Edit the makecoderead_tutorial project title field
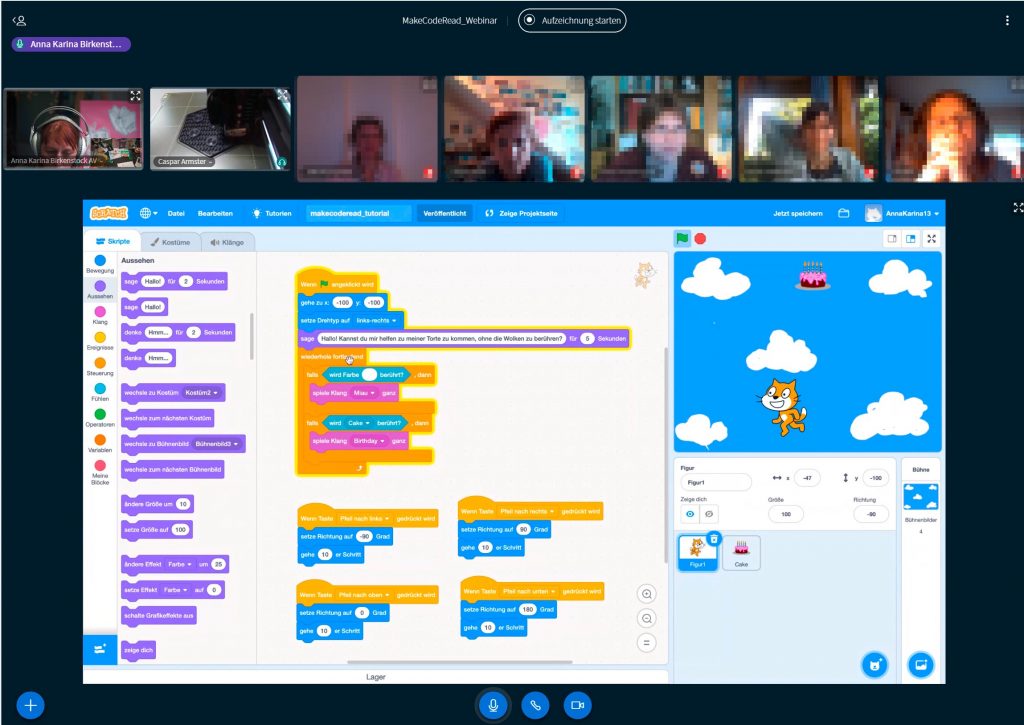1024x725 pixels. 359,213
